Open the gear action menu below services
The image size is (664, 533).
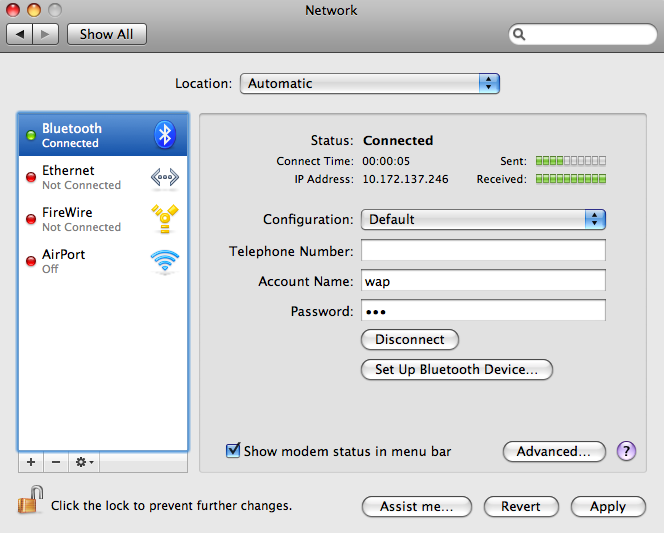[x=84, y=462]
